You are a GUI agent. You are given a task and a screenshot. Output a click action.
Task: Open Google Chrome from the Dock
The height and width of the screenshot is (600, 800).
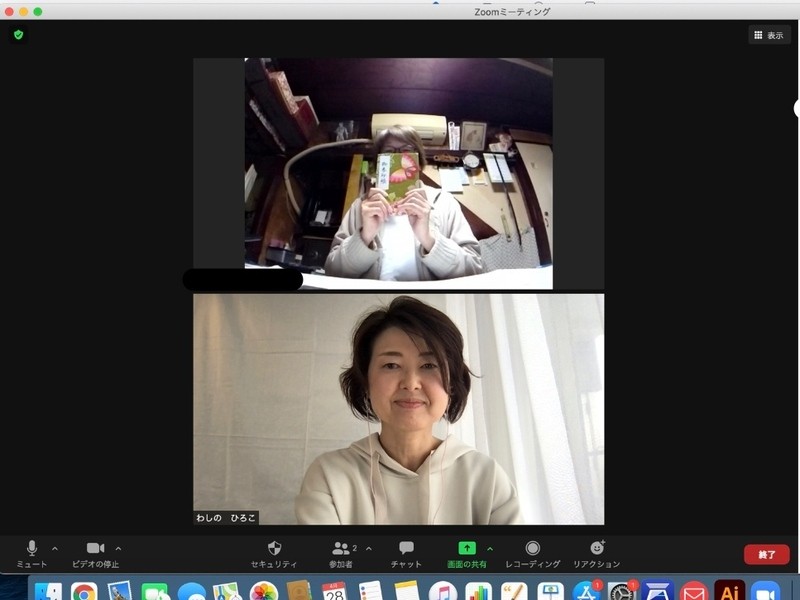tap(84, 591)
